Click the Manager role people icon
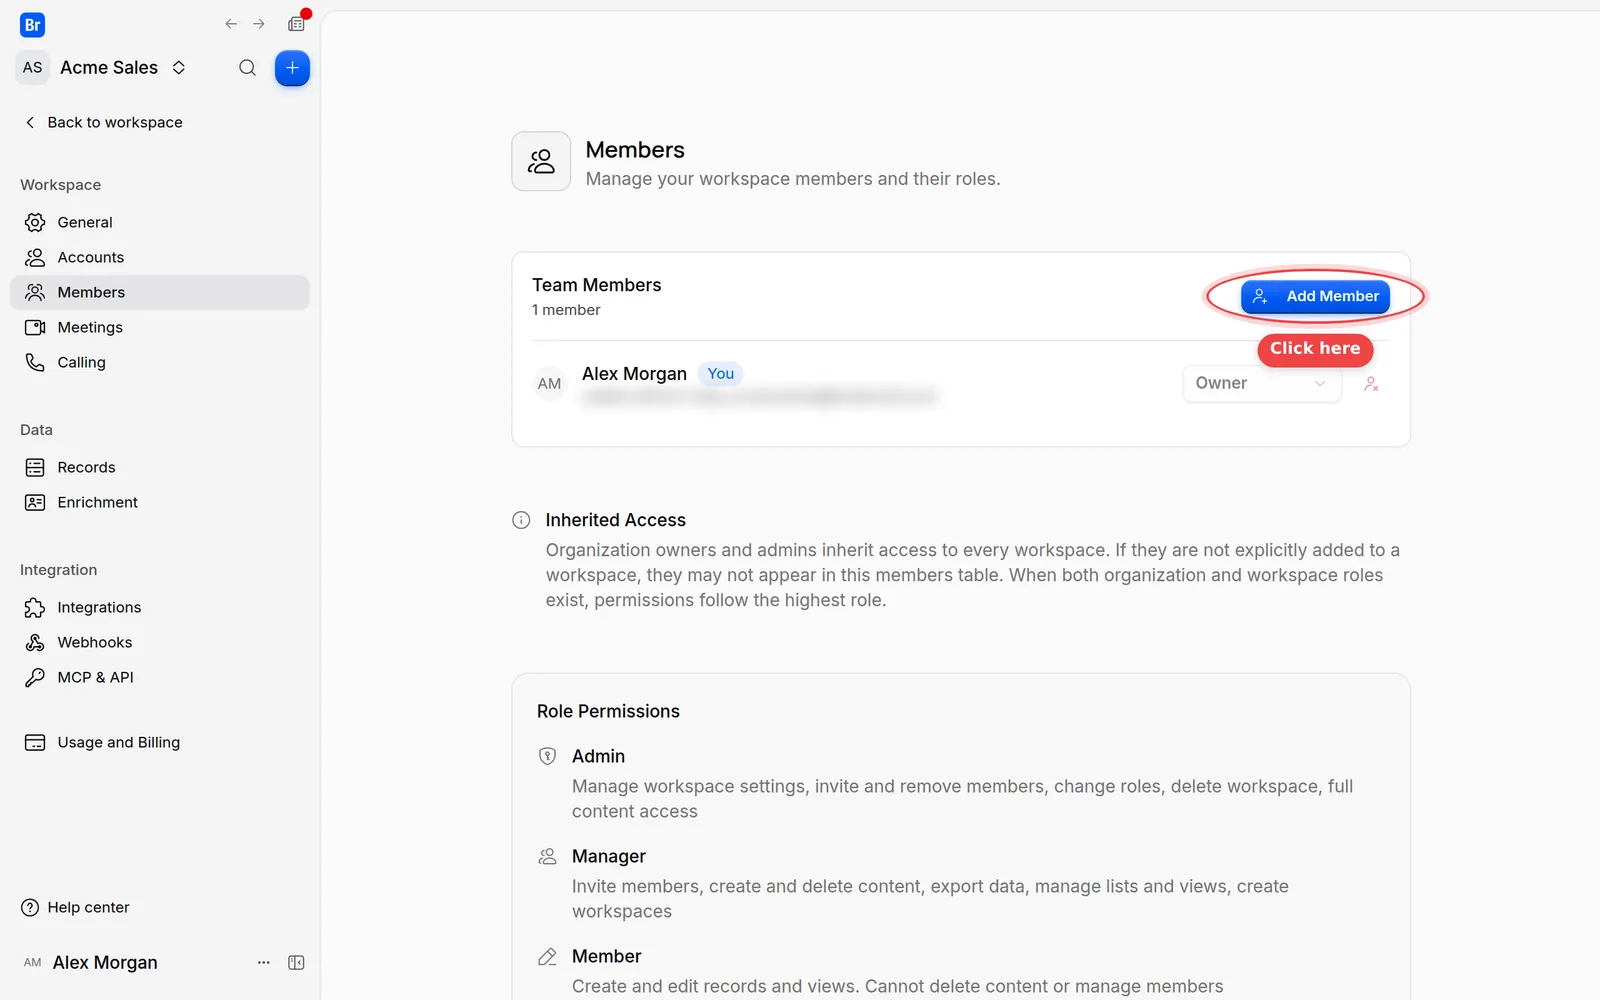This screenshot has width=1600, height=1000. coord(547,856)
